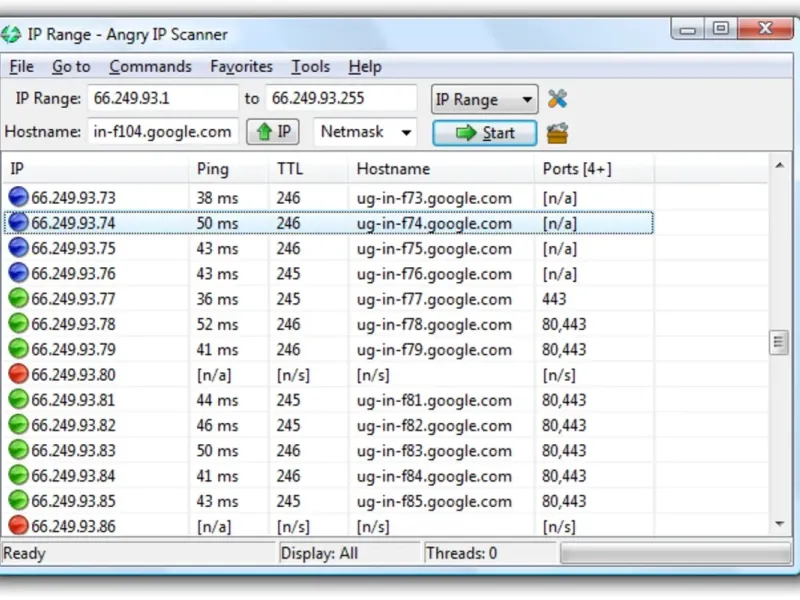
Task: Select green status icon for 66.249.93.85
Action: click(x=18, y=501)
